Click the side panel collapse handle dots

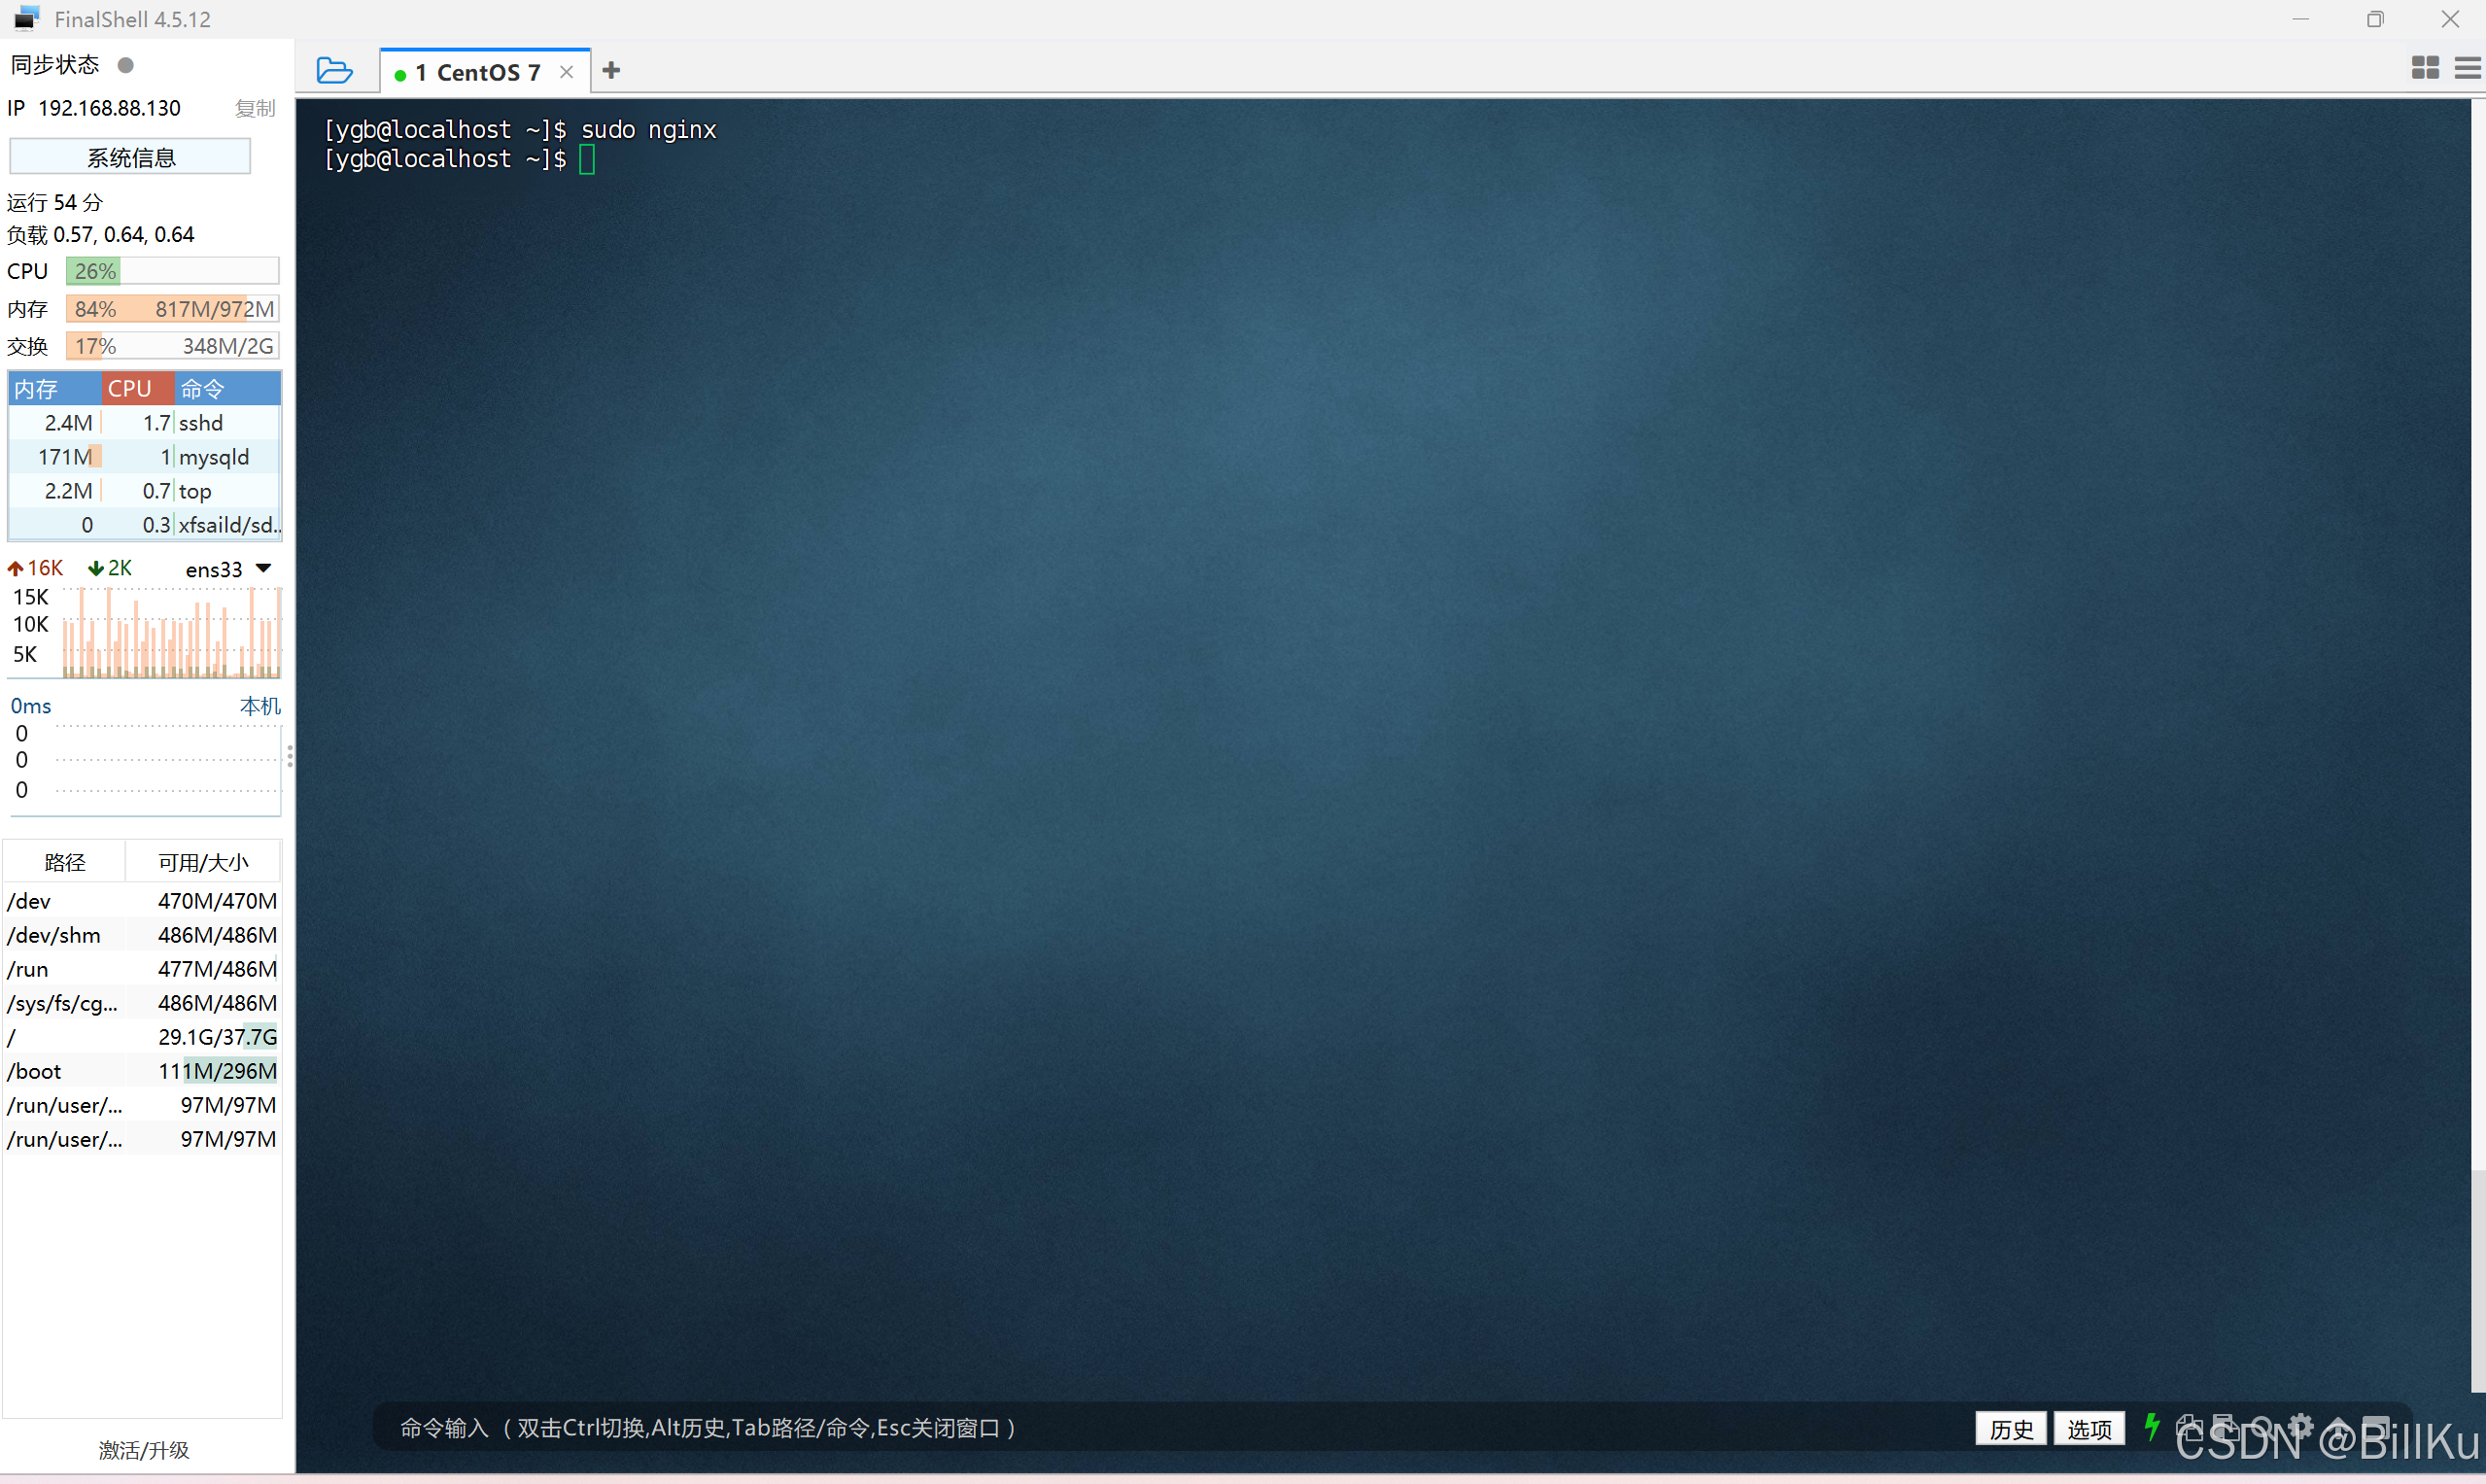290,757
